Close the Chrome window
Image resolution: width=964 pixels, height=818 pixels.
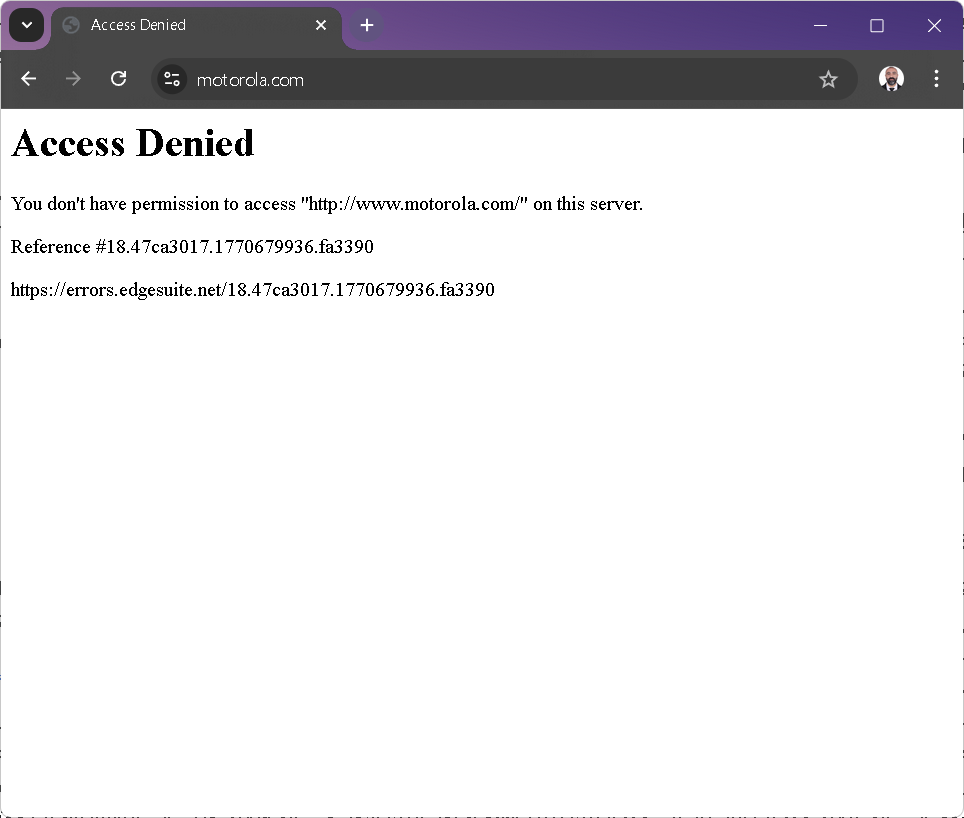tap(934, 25)
